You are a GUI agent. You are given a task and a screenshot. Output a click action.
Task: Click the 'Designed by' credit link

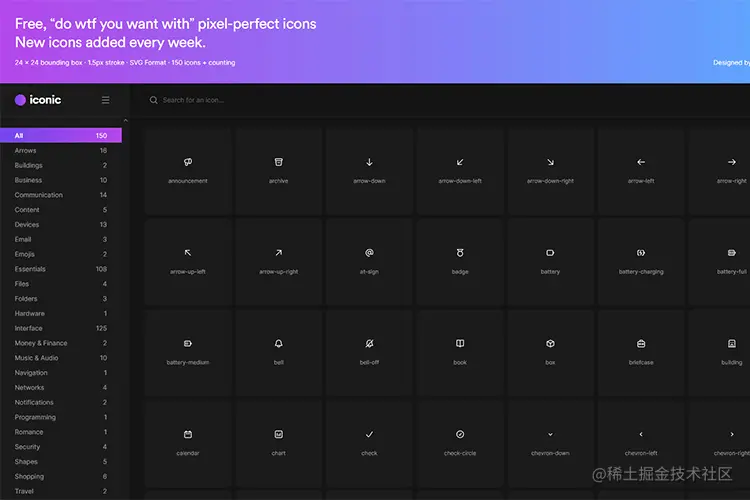(x=731, y=63)
